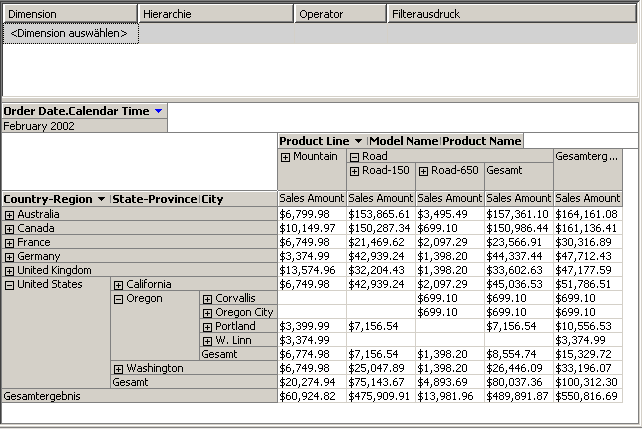This screenshot has width=642, height=429.
Task: Expand the Washington state row
Action: tap(118, 368)
